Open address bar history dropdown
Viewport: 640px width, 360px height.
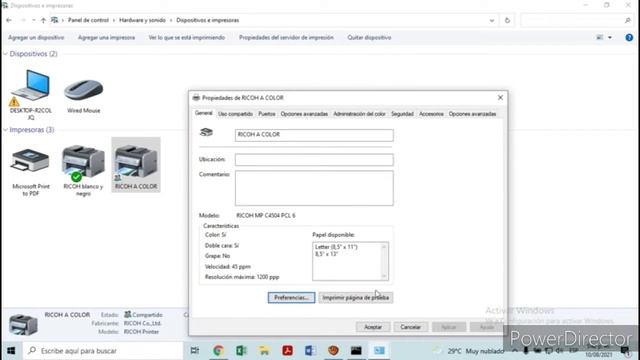pyautogui.click(x=492, y=20)
